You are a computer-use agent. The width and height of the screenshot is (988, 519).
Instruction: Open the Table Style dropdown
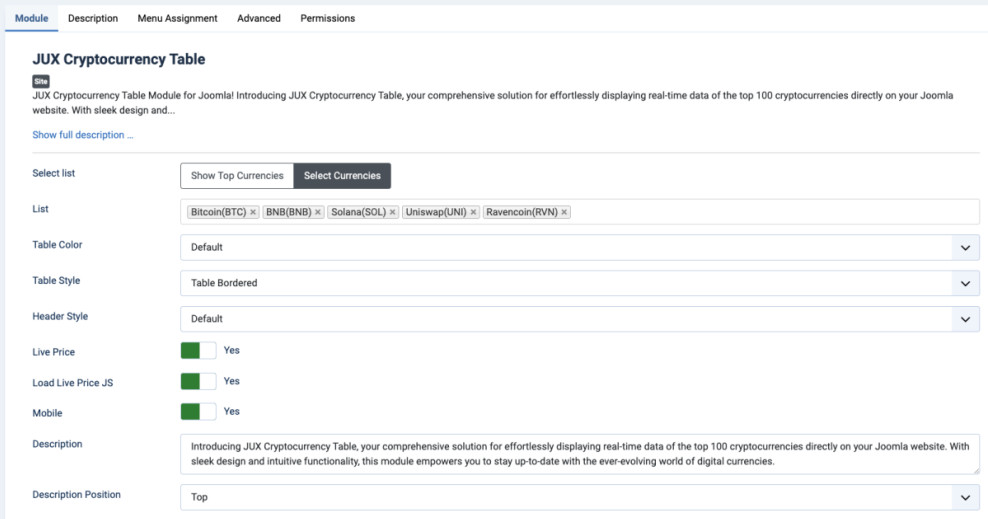pos(580,283)
